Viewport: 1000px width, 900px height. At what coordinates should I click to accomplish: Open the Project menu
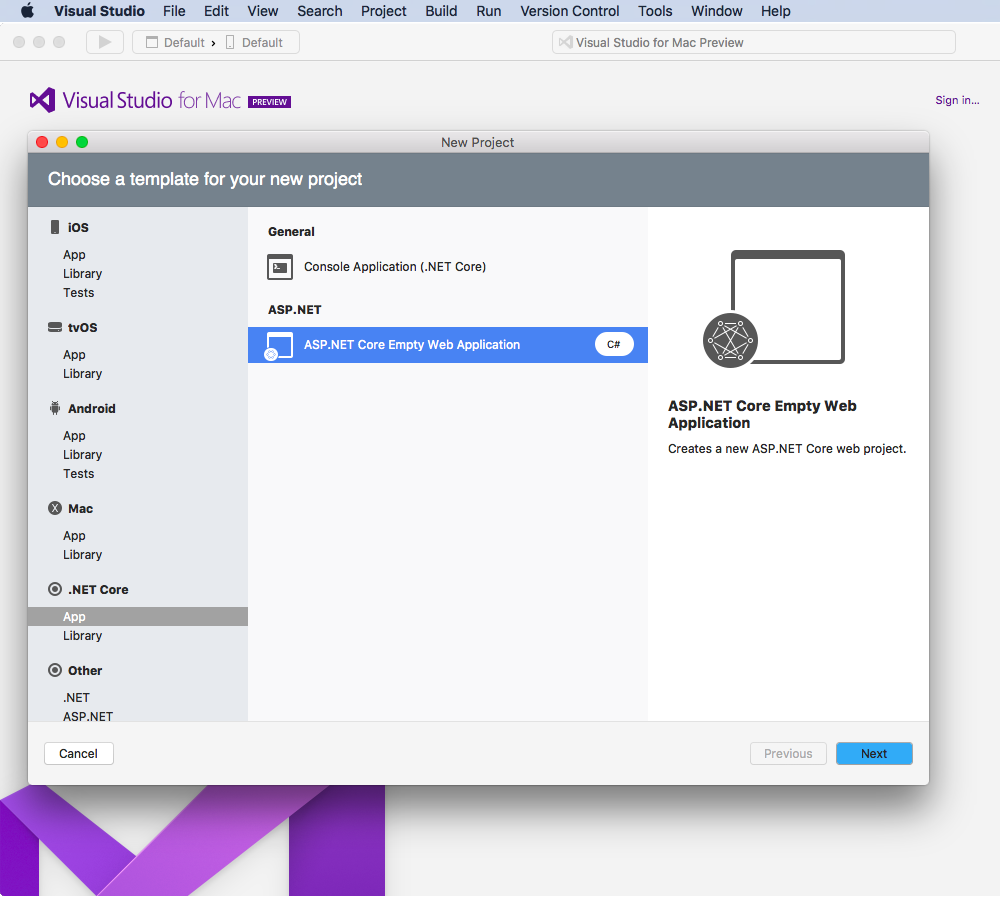(383, 11)
